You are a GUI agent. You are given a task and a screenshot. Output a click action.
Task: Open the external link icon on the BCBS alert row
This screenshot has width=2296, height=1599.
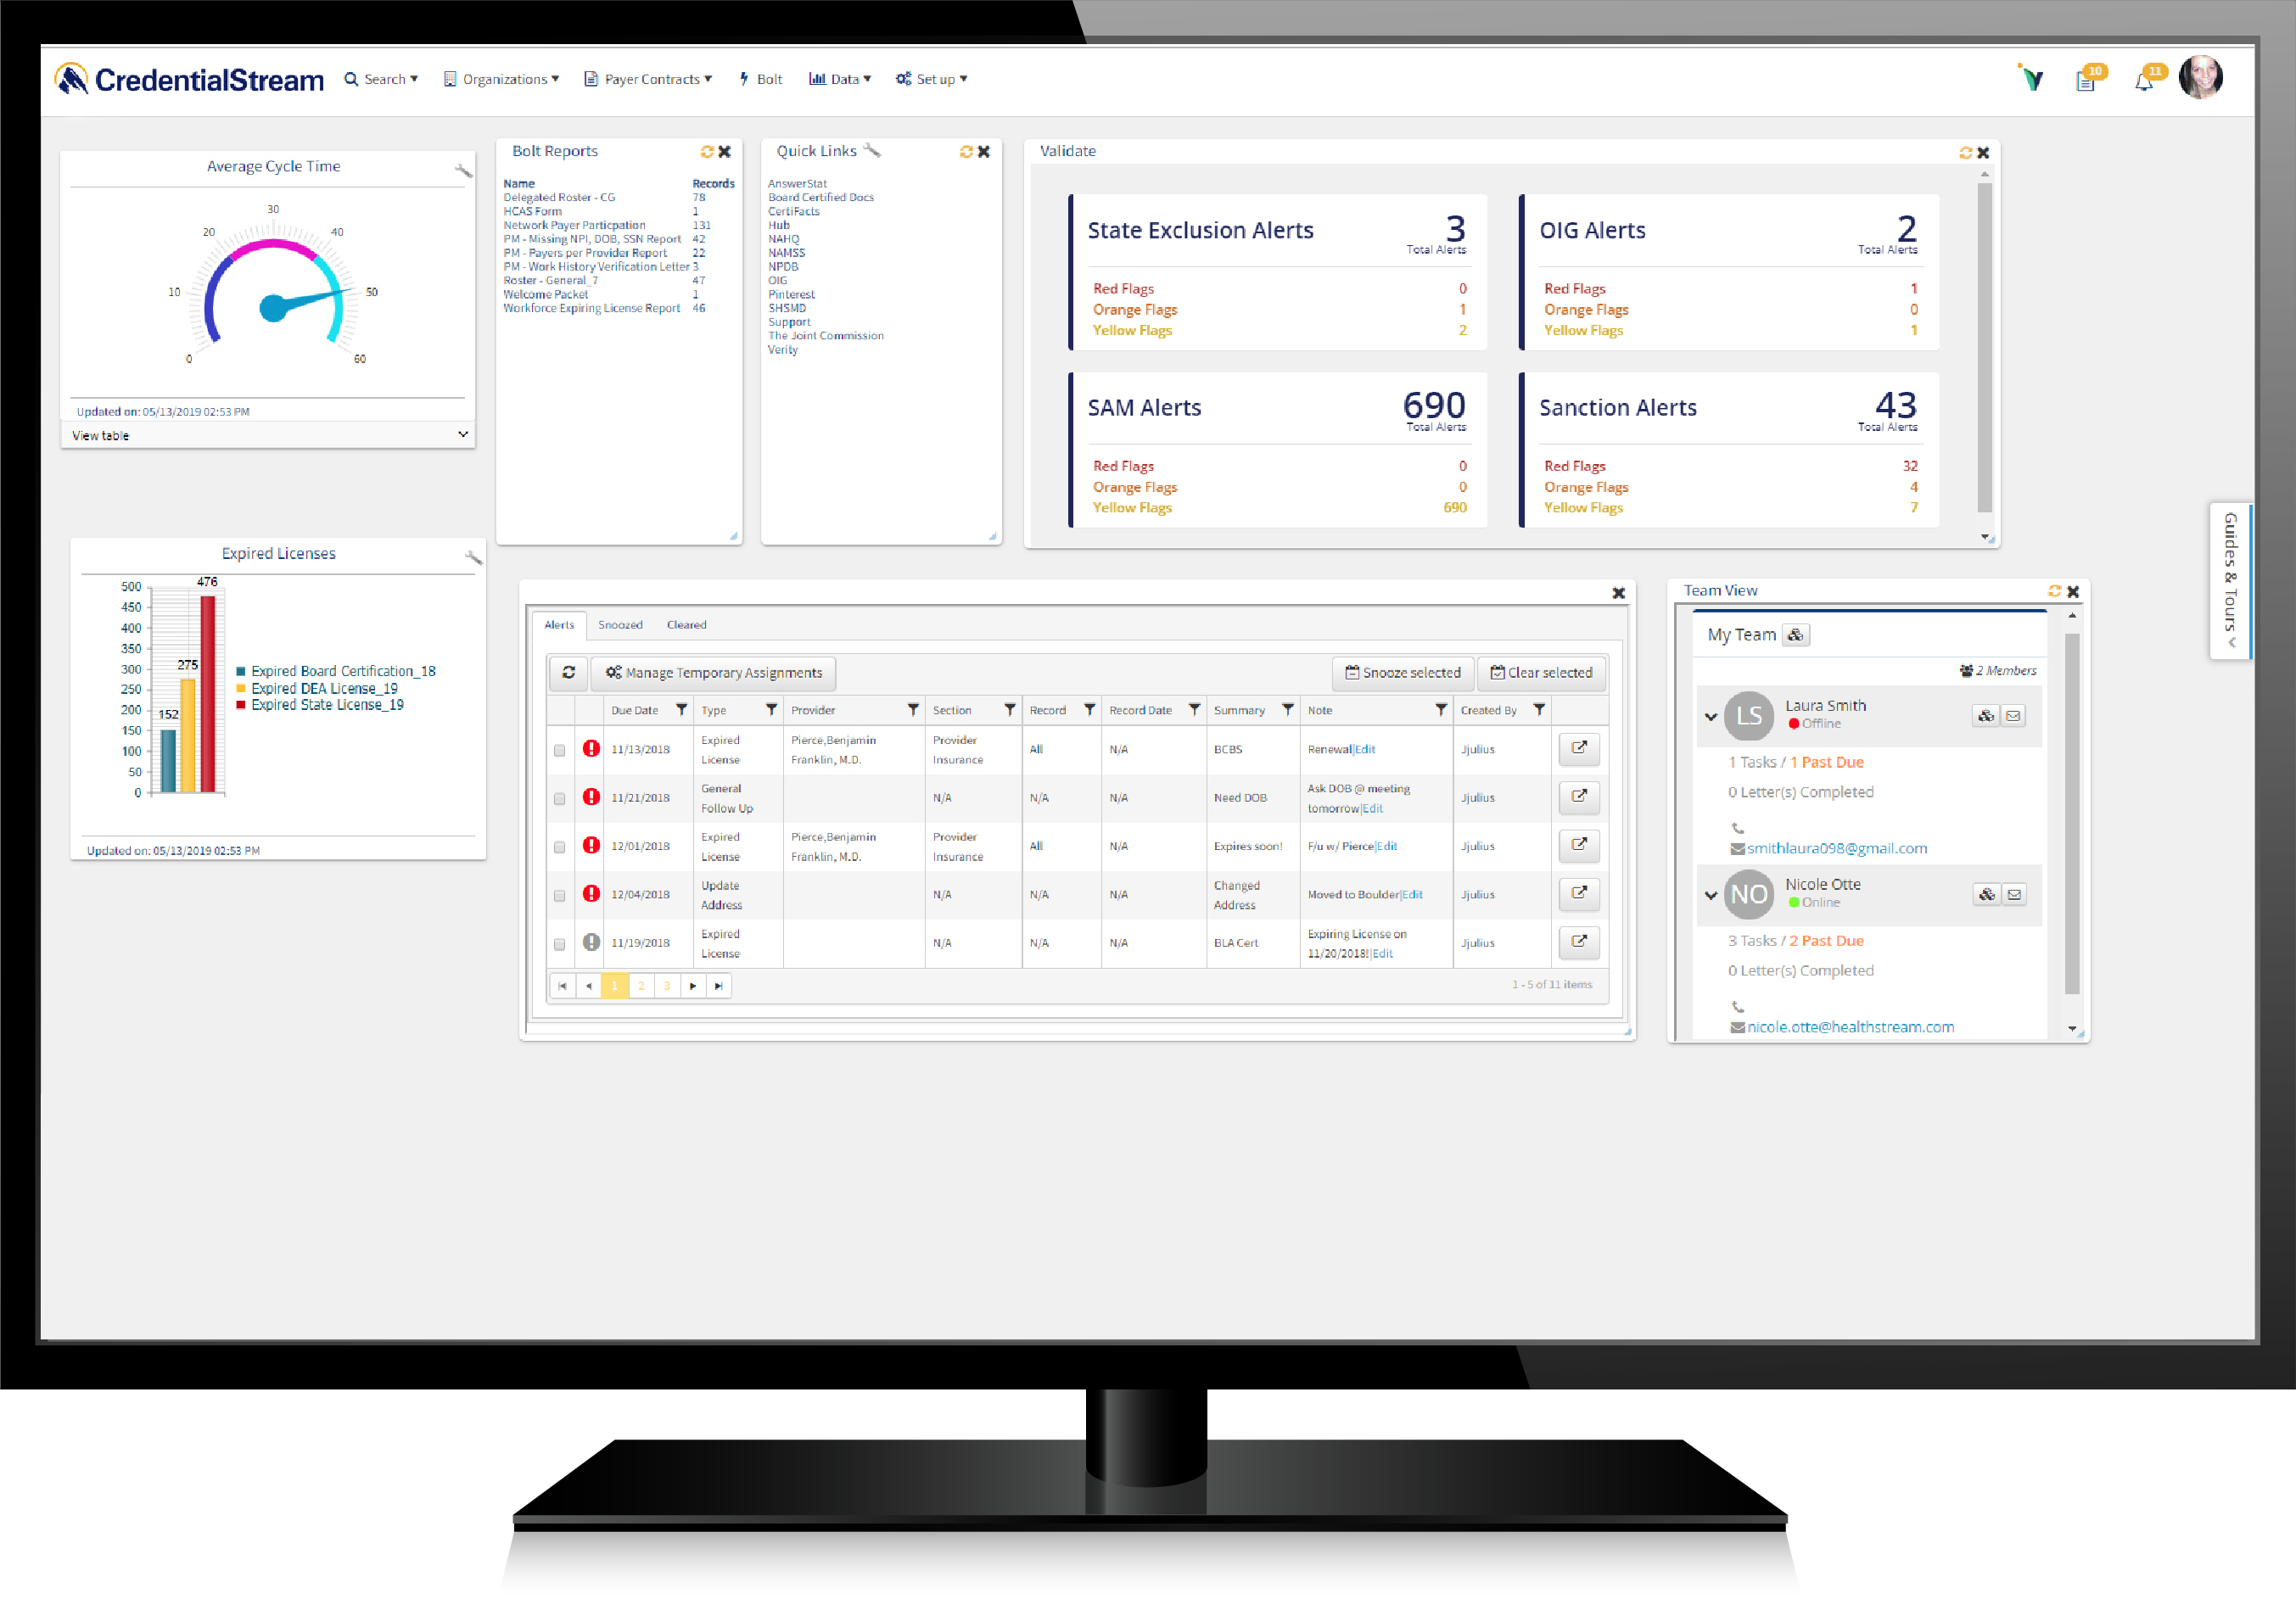click(1578, 748)
